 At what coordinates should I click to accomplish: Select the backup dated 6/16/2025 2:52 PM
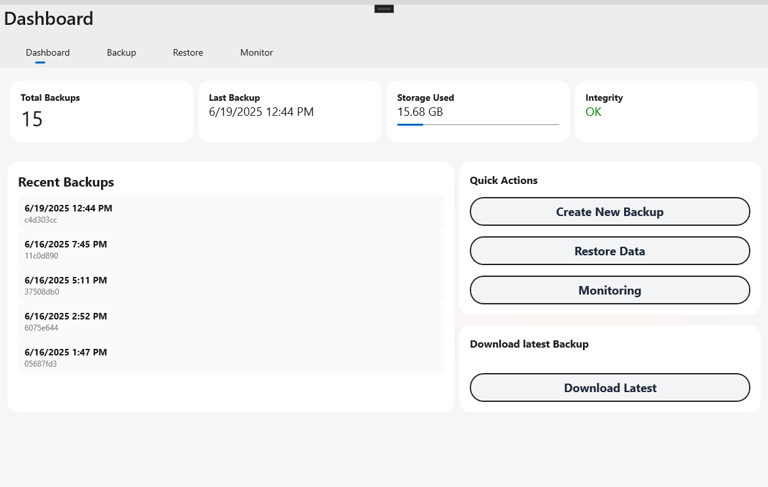[231, 321]
